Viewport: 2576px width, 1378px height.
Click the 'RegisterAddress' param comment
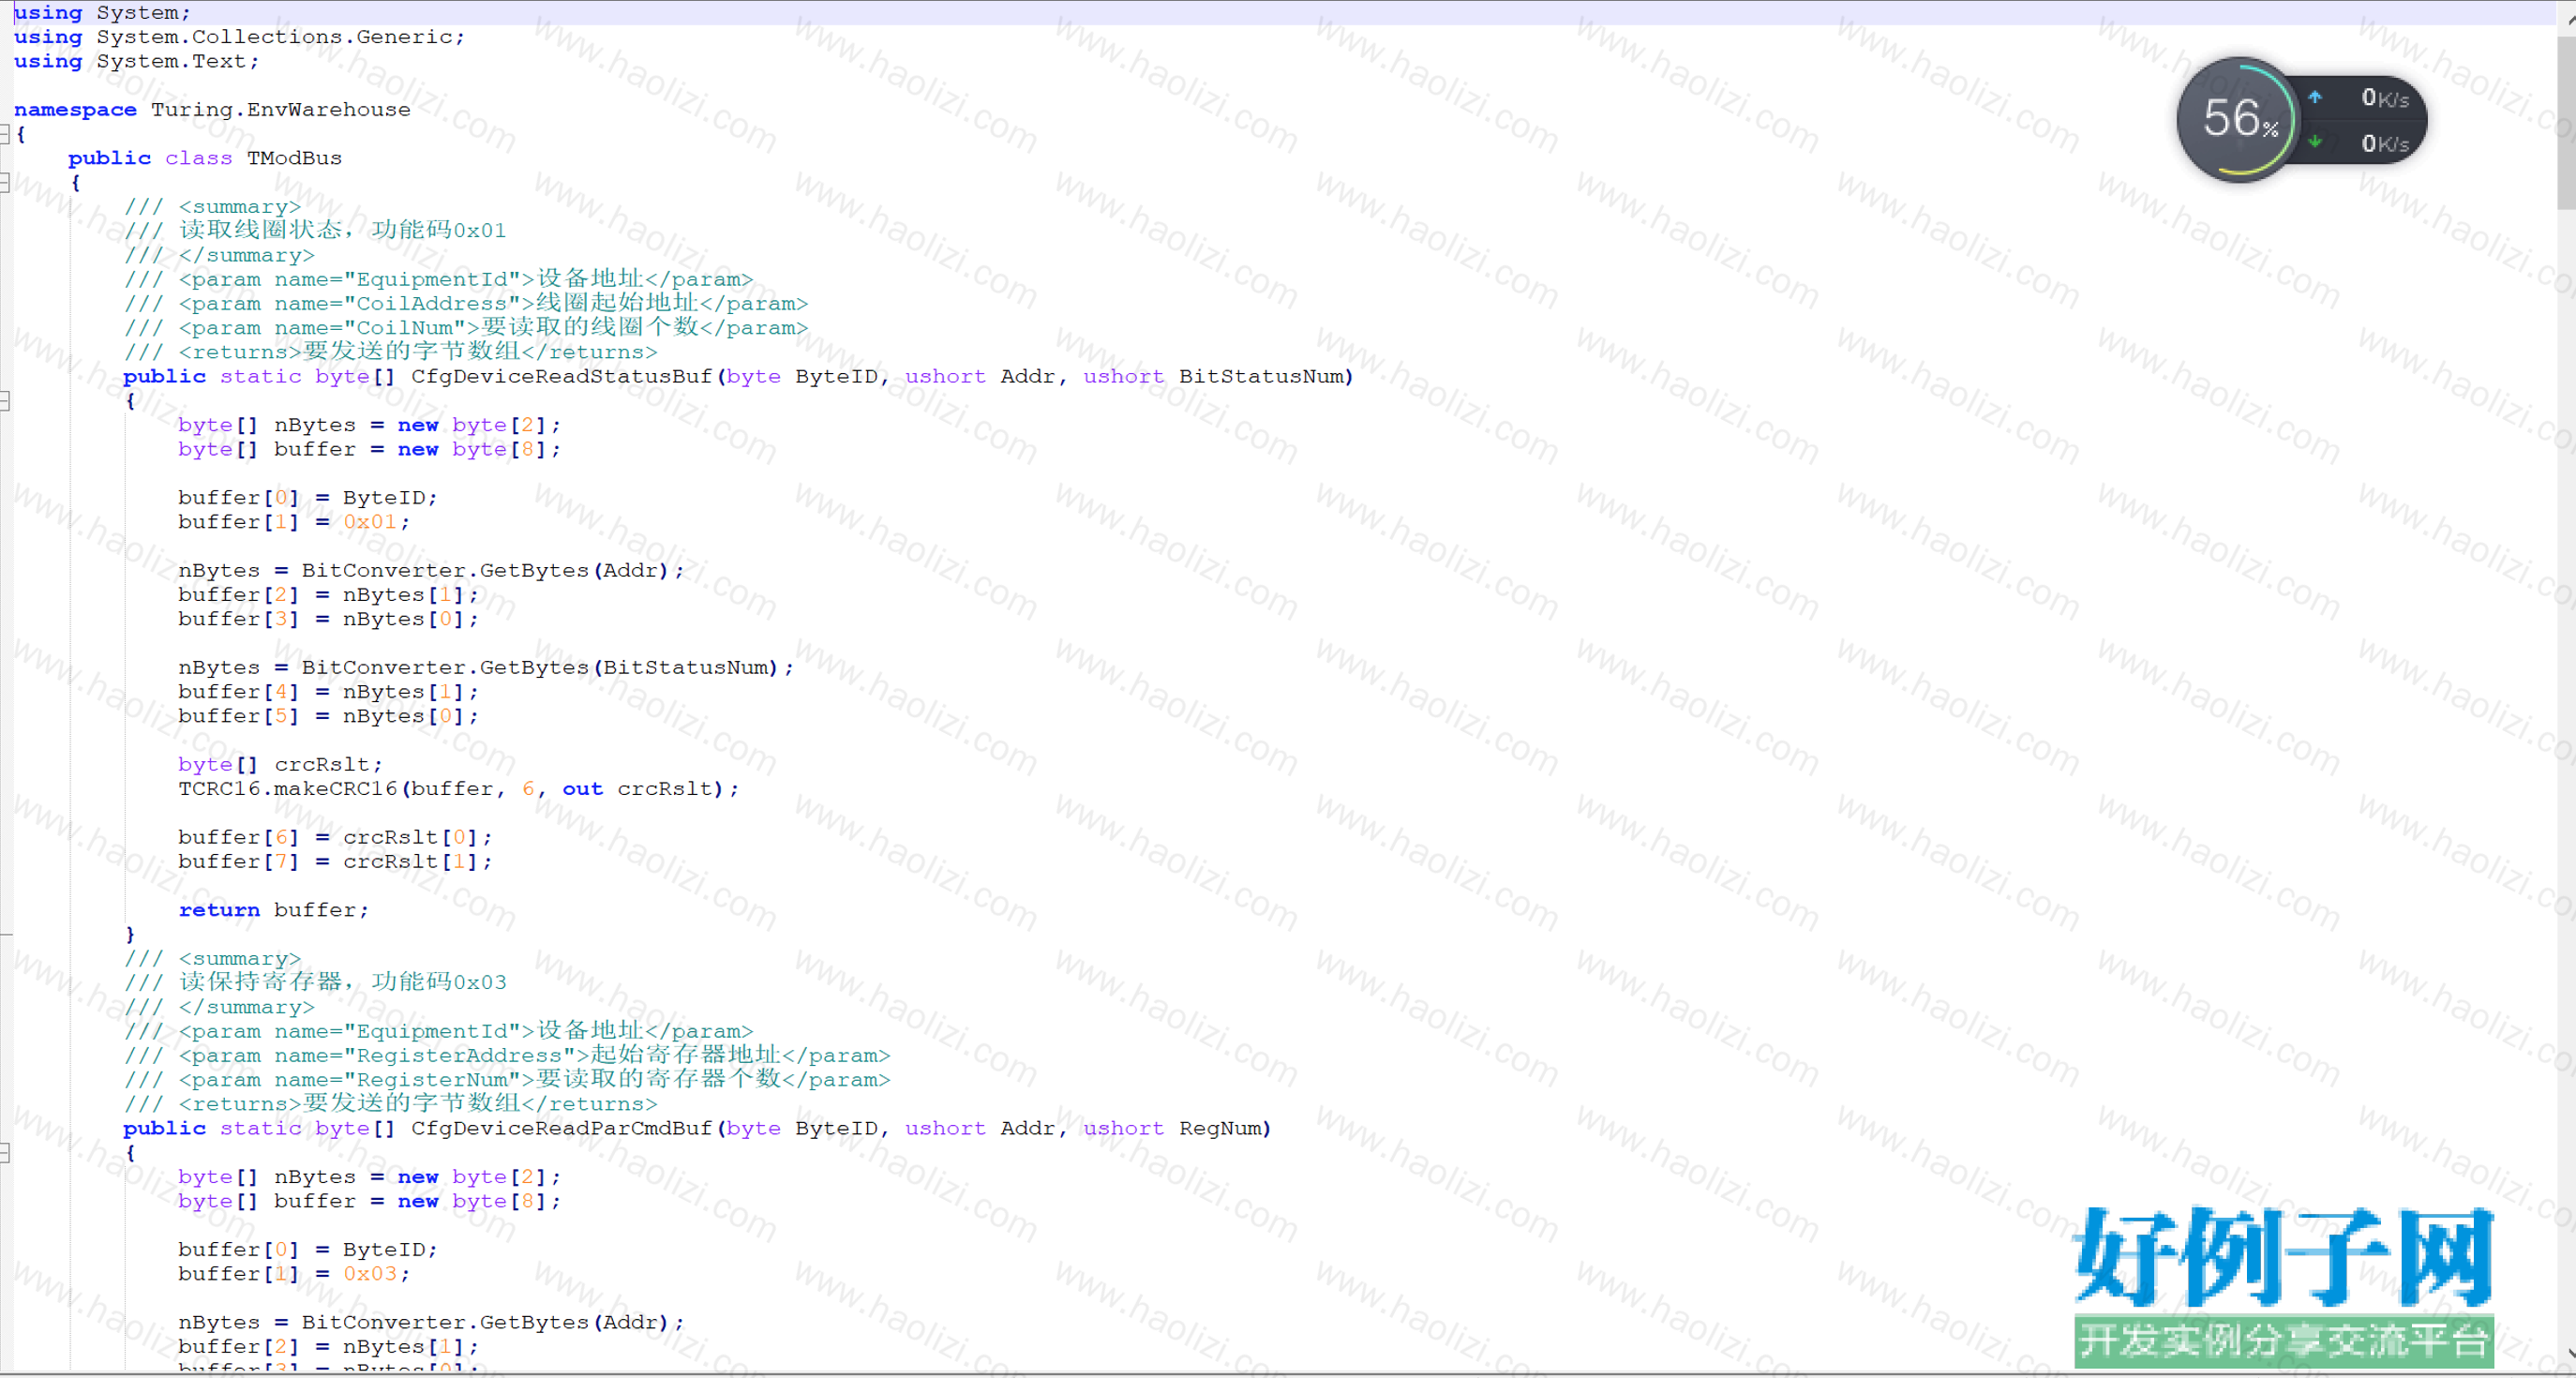point(507,1056)
